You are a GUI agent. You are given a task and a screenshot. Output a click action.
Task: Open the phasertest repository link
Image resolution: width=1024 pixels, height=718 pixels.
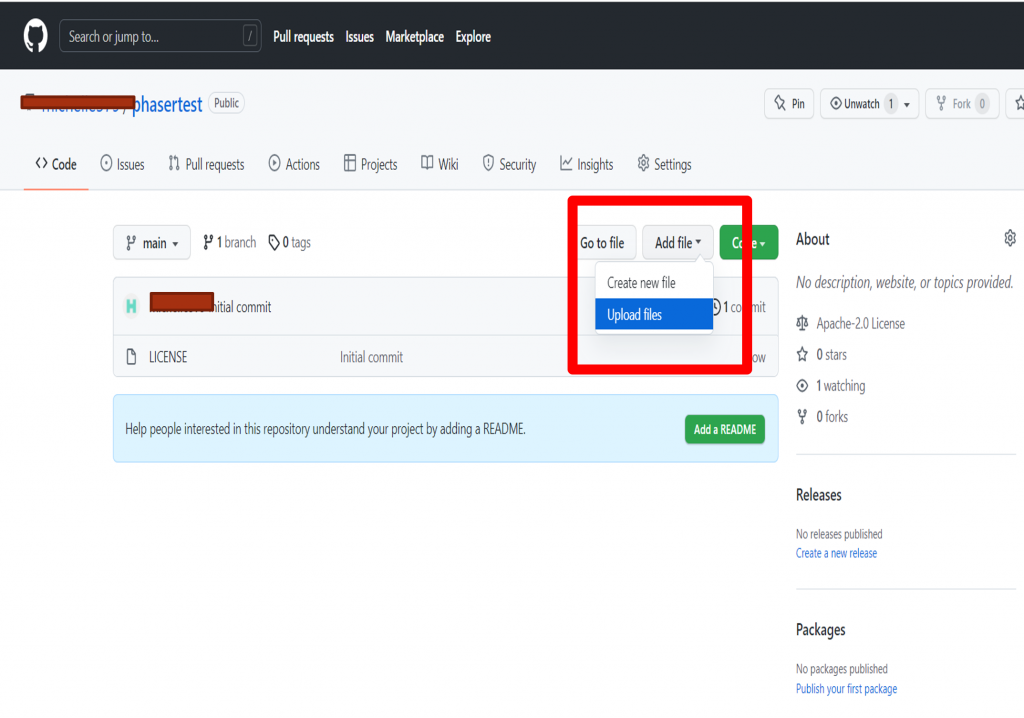coord(167,105)
